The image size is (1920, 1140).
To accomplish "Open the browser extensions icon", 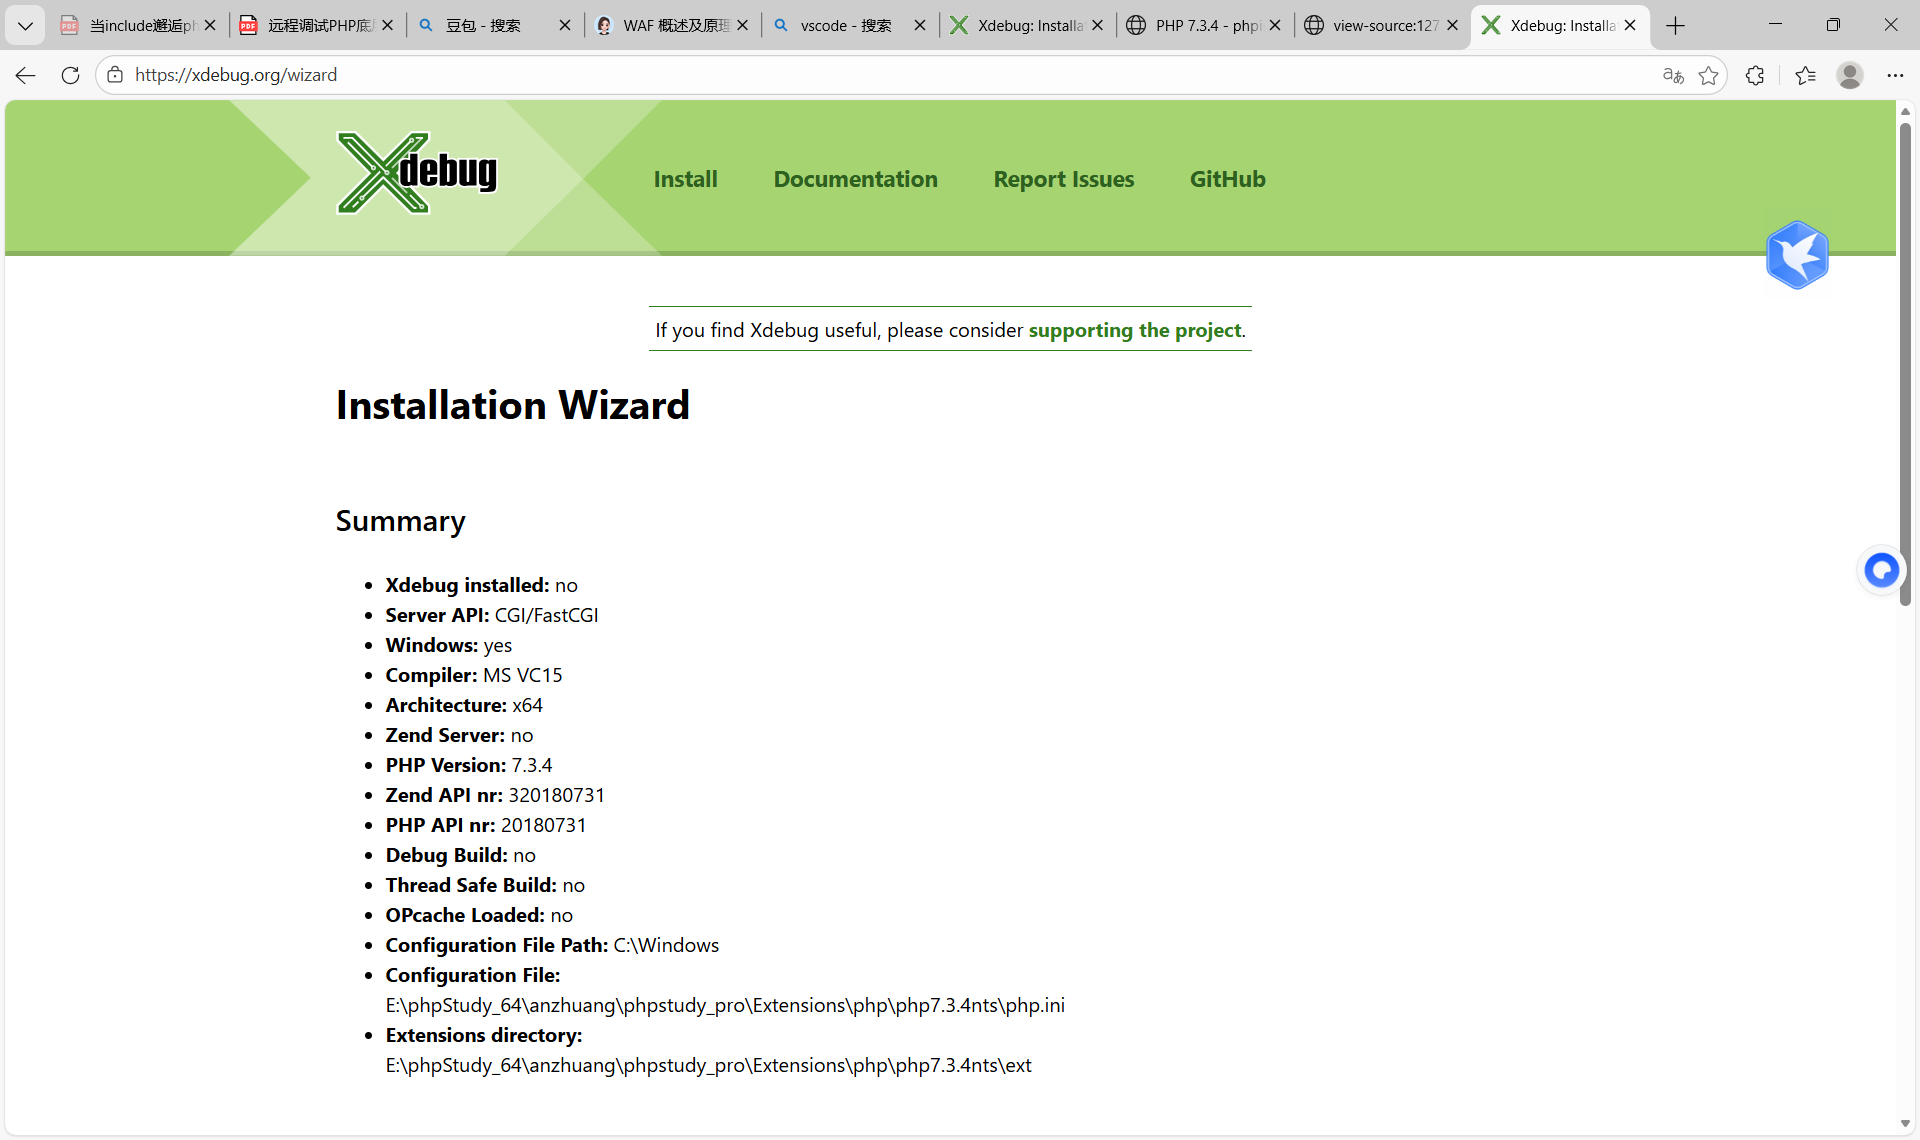I will (x=1755, y=75).
